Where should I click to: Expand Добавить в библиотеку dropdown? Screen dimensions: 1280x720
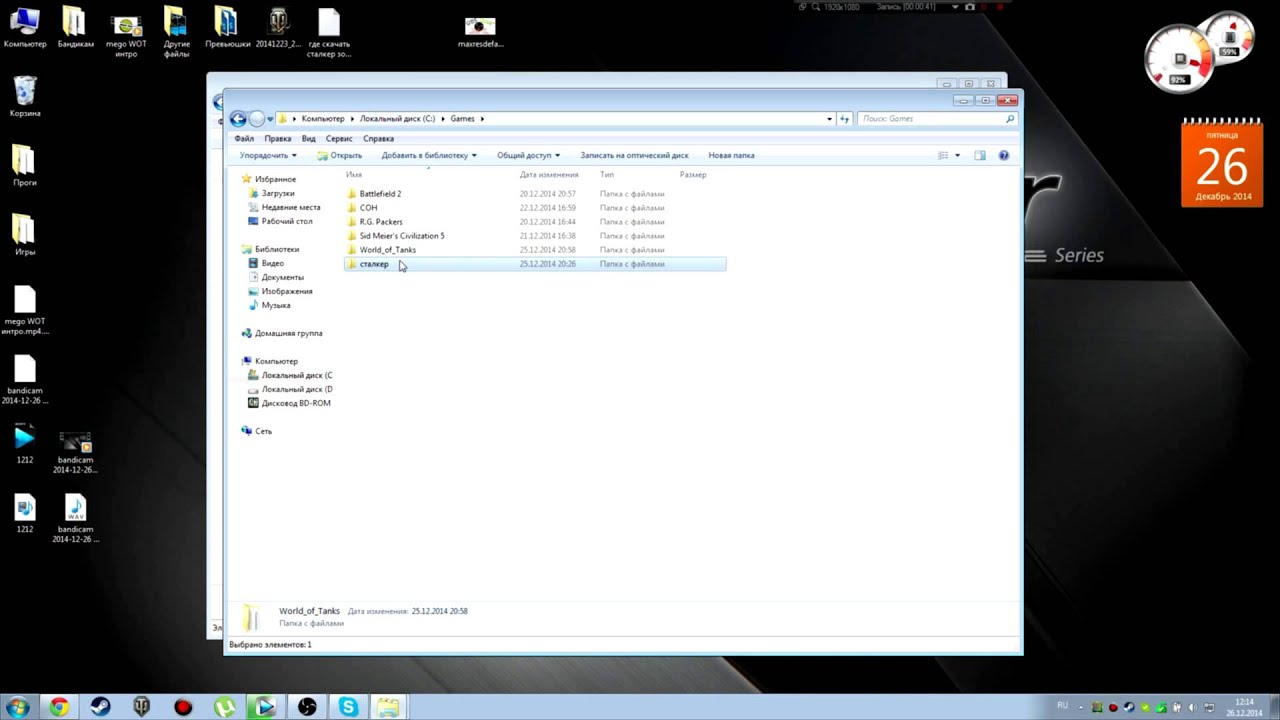tap(429, 155)
